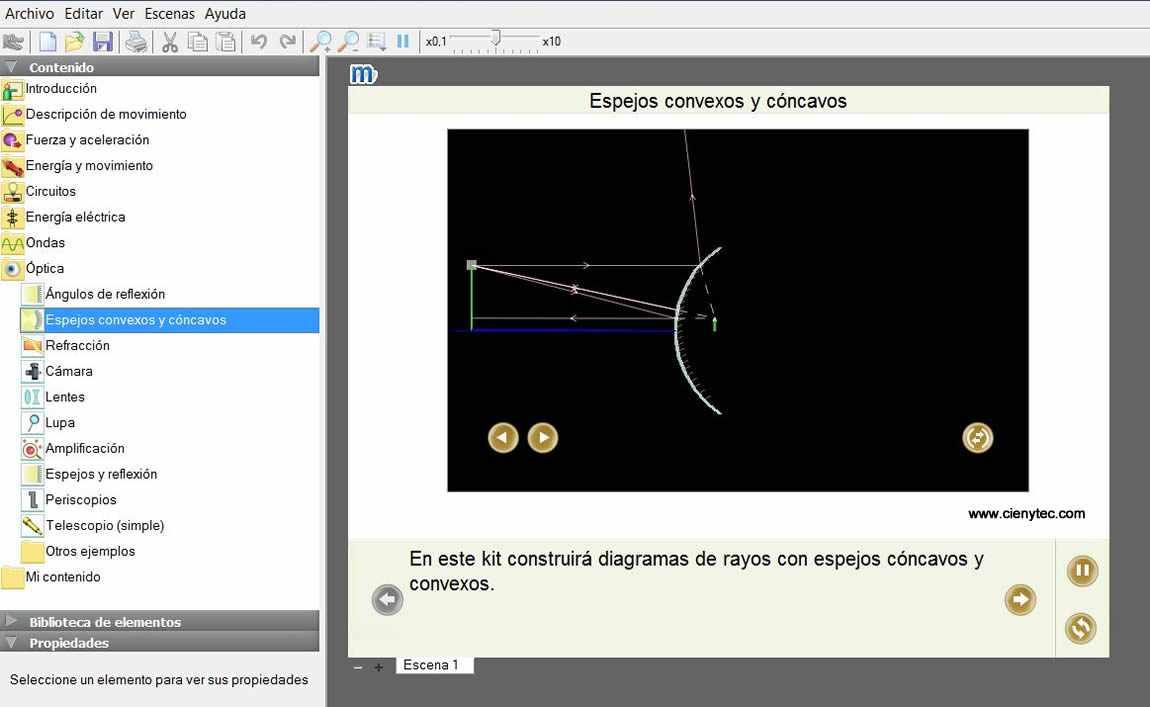Click the simulation speed slider handle
Viewport: 1150px width, 707px height.
(x=495, y=39)
